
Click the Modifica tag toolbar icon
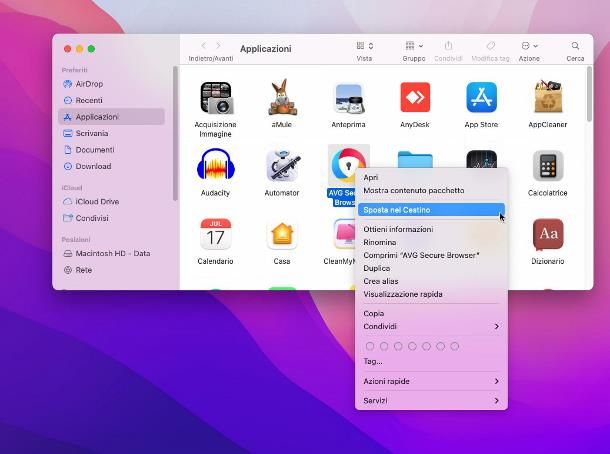click(x=491, y=46)
